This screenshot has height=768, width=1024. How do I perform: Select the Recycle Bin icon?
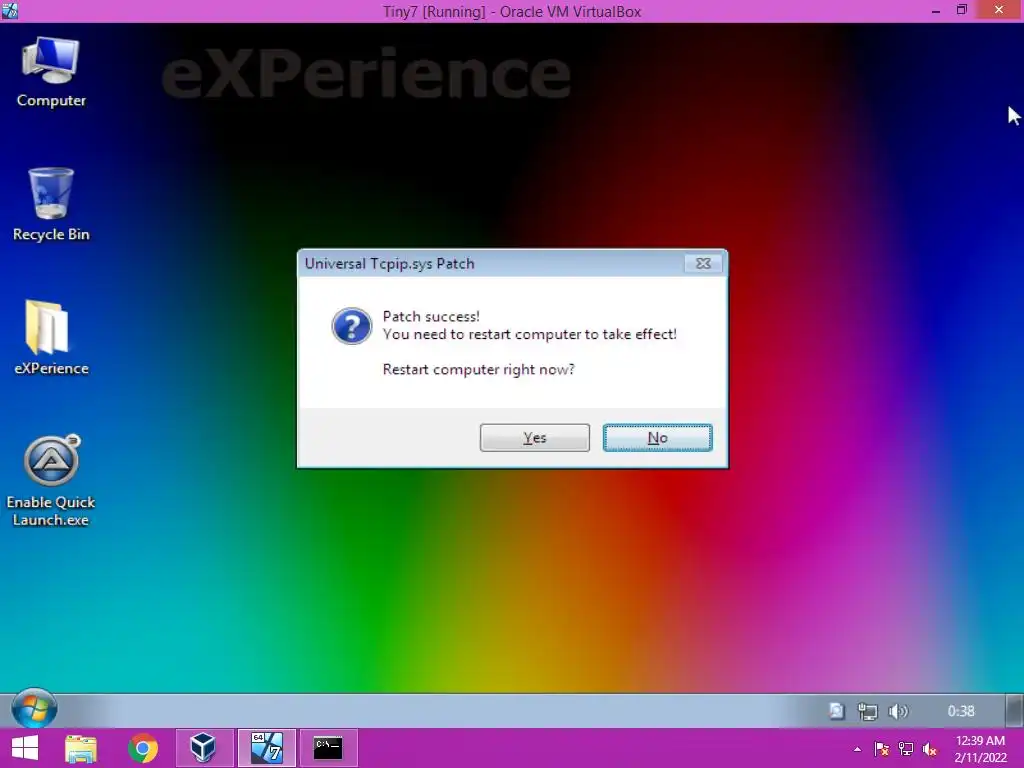point(51,205)
